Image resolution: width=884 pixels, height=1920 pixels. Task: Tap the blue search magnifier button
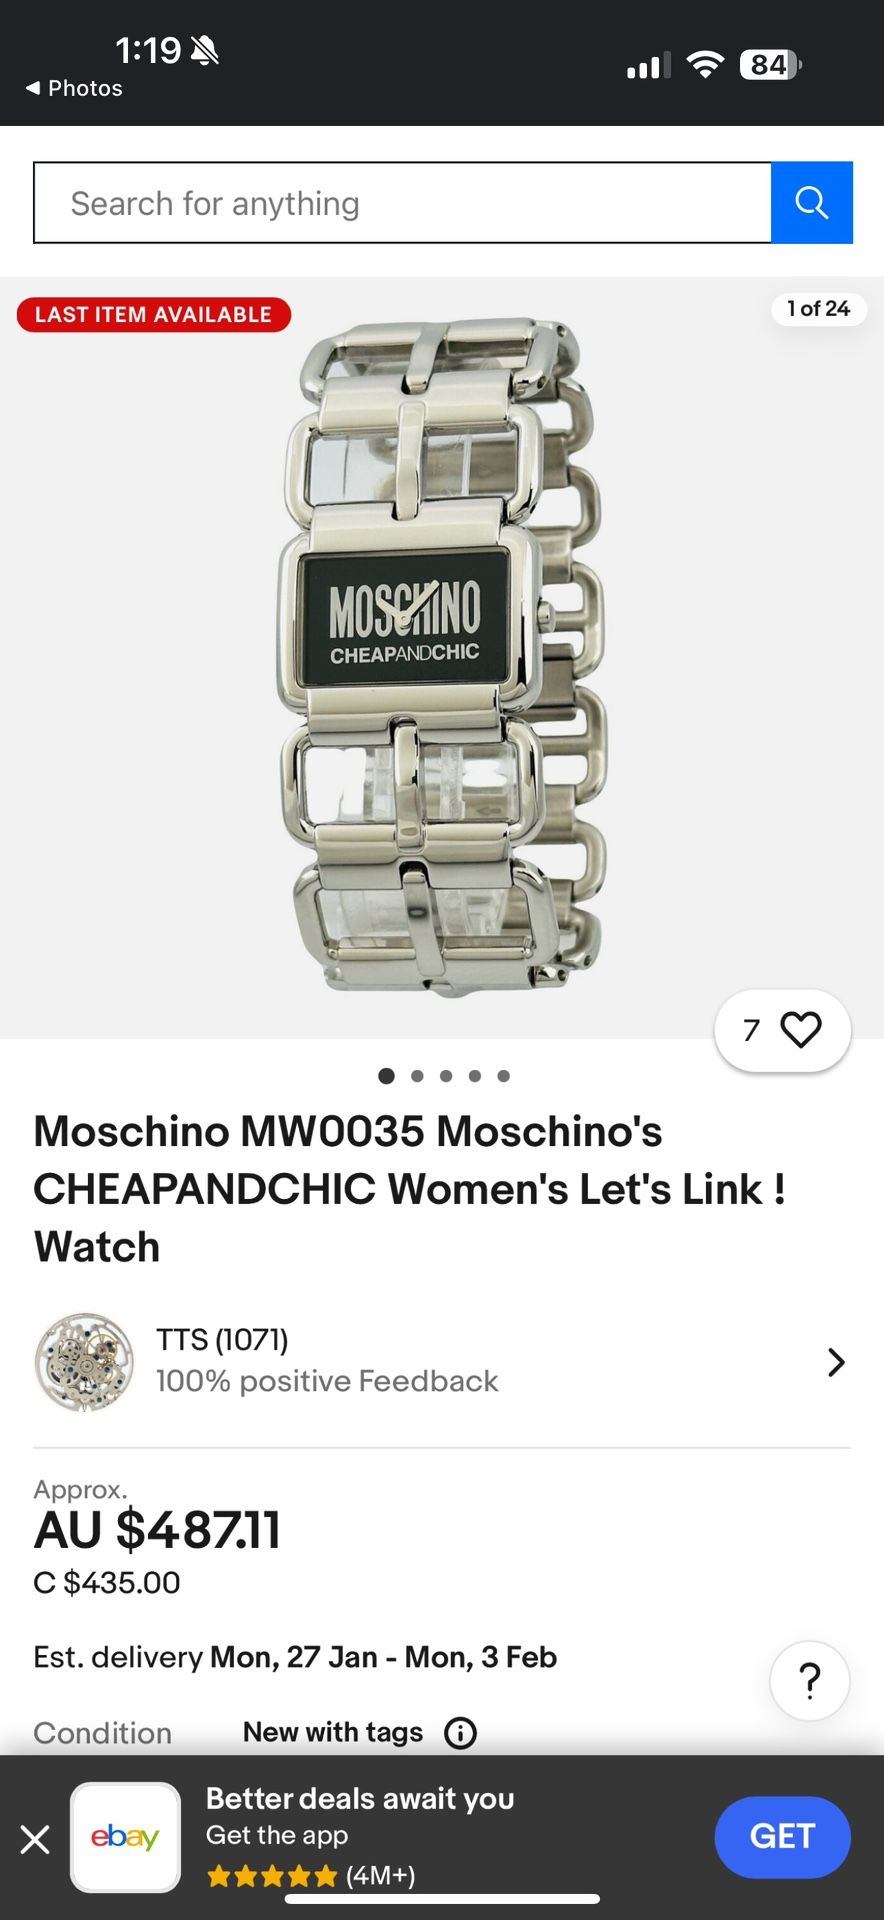(x=811, y=203)
